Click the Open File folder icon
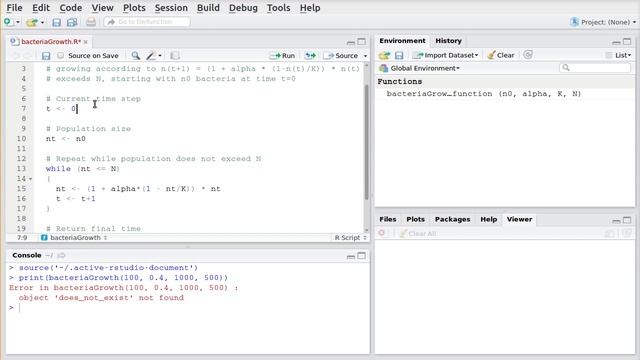This screenshot has height=360, width=640. pos(31,22)
